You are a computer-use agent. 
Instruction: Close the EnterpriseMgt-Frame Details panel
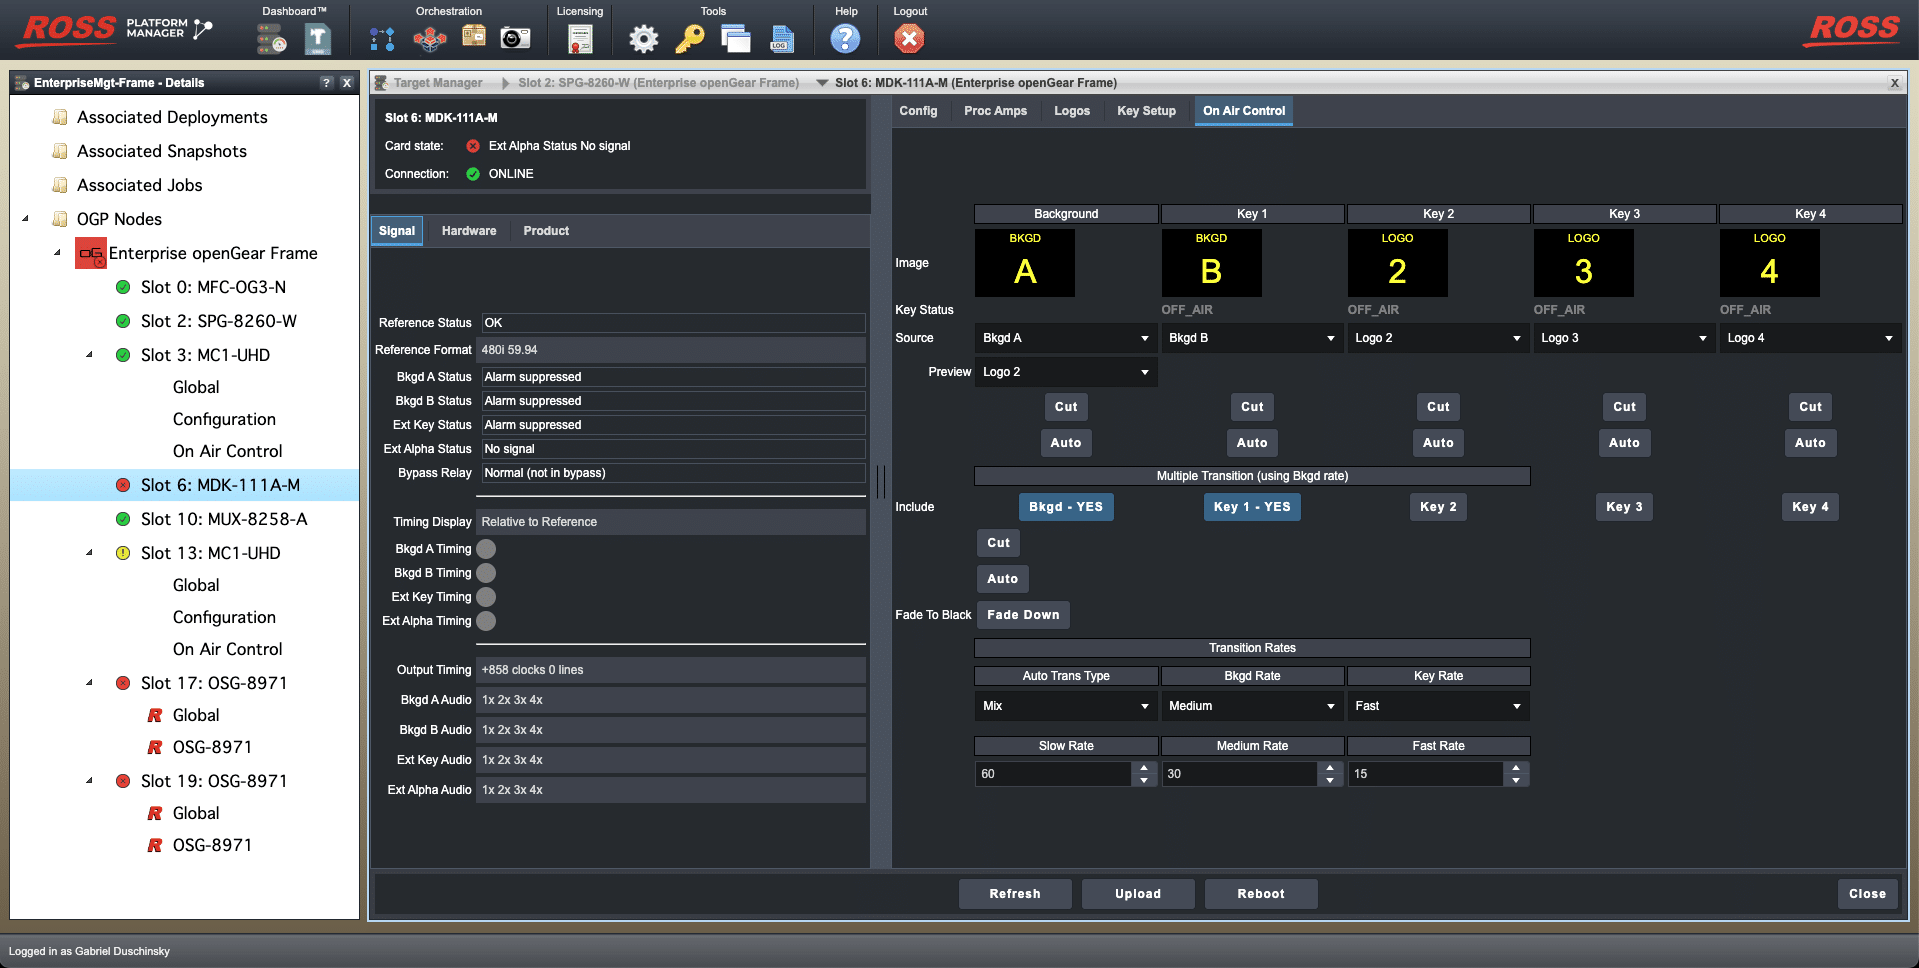tap(347, 83)
